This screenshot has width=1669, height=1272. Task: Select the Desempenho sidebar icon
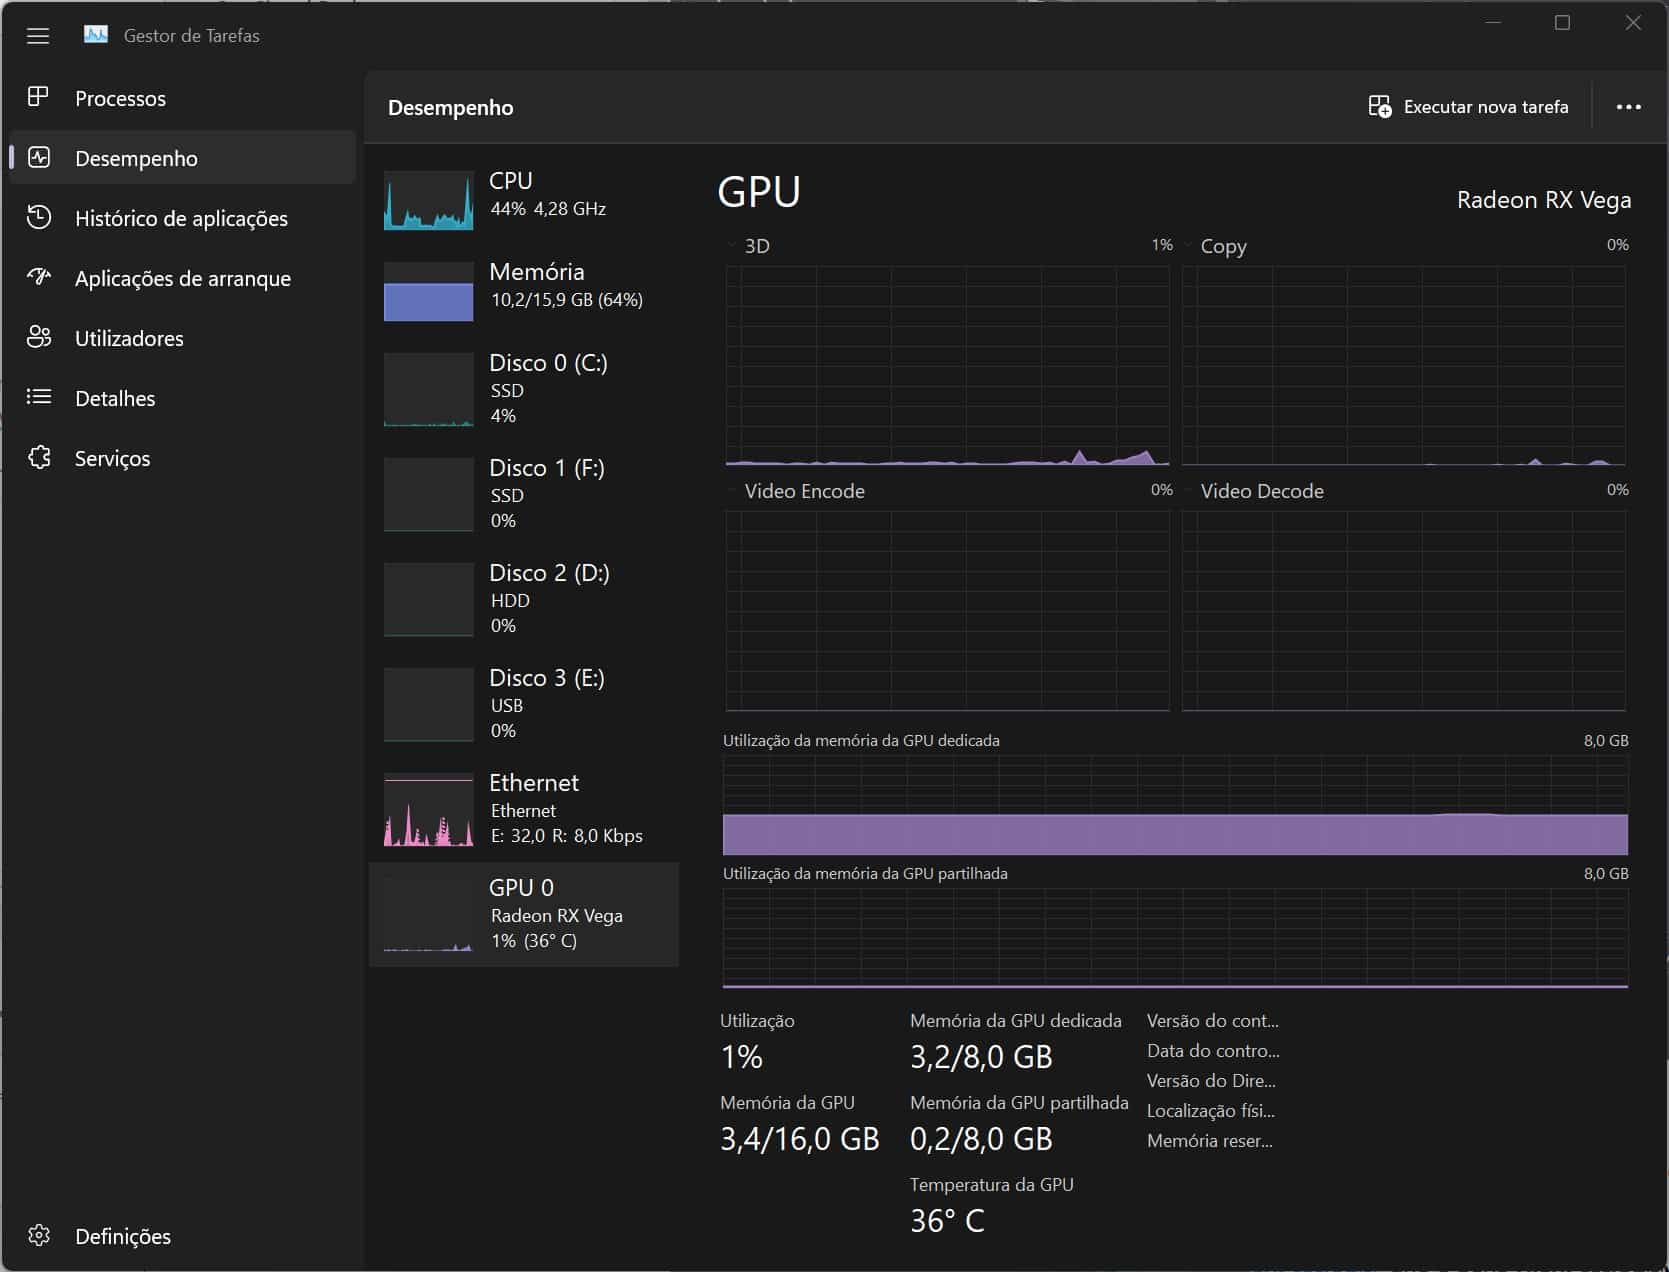(39, 157)
